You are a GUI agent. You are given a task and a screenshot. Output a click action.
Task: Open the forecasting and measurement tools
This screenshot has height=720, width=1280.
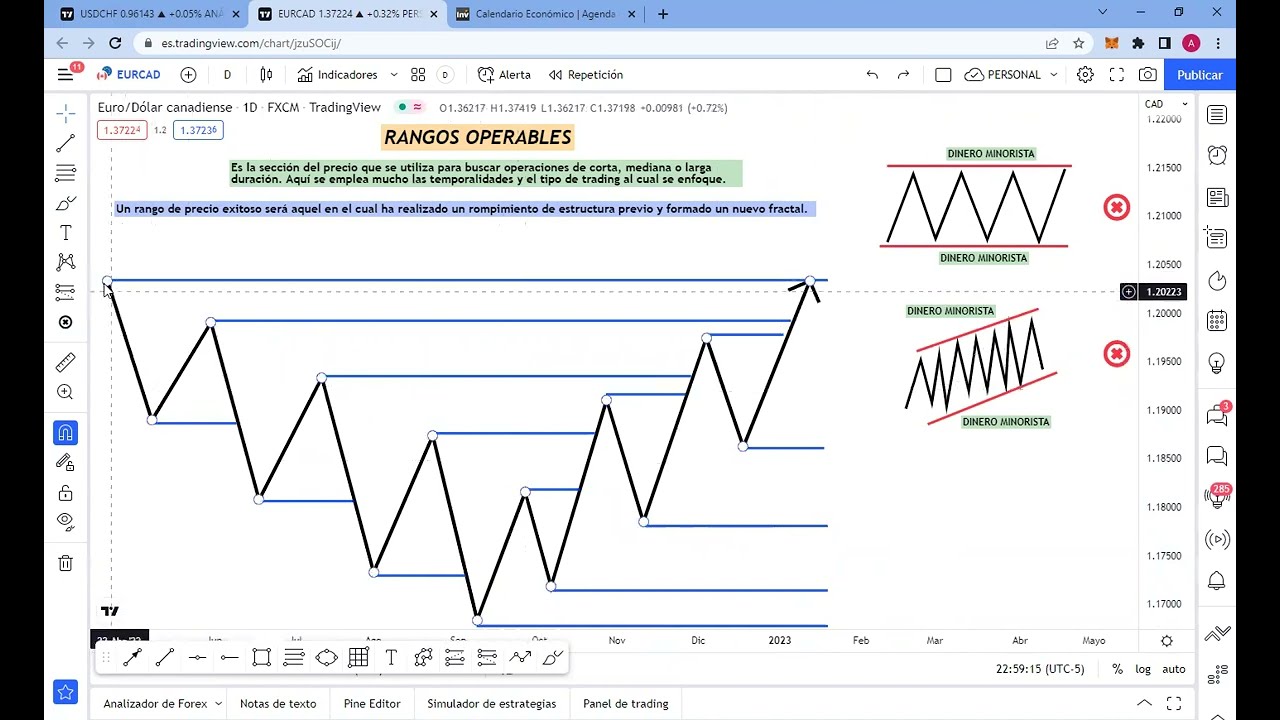66,292
